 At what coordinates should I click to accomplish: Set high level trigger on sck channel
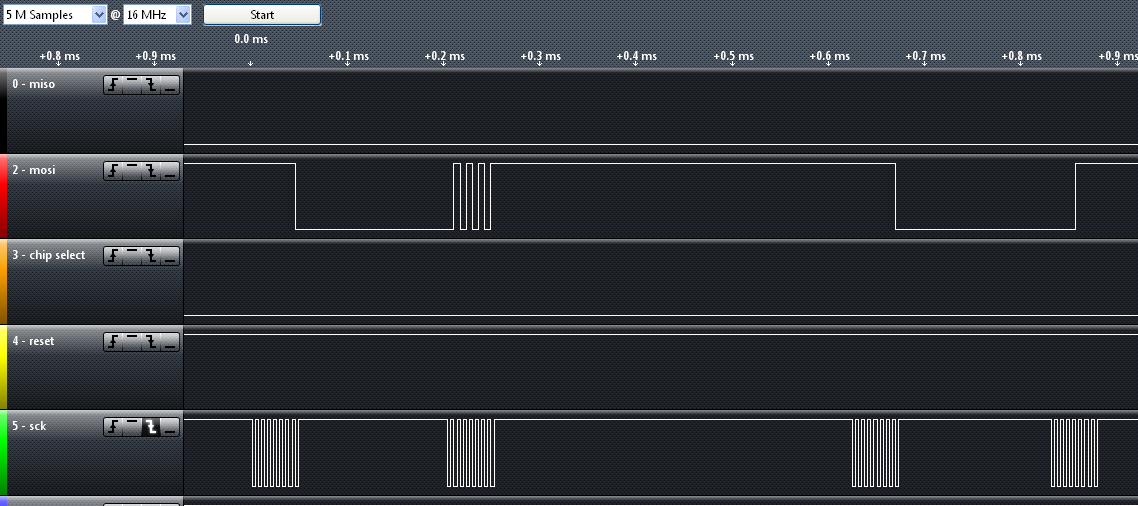coord(132,427)
